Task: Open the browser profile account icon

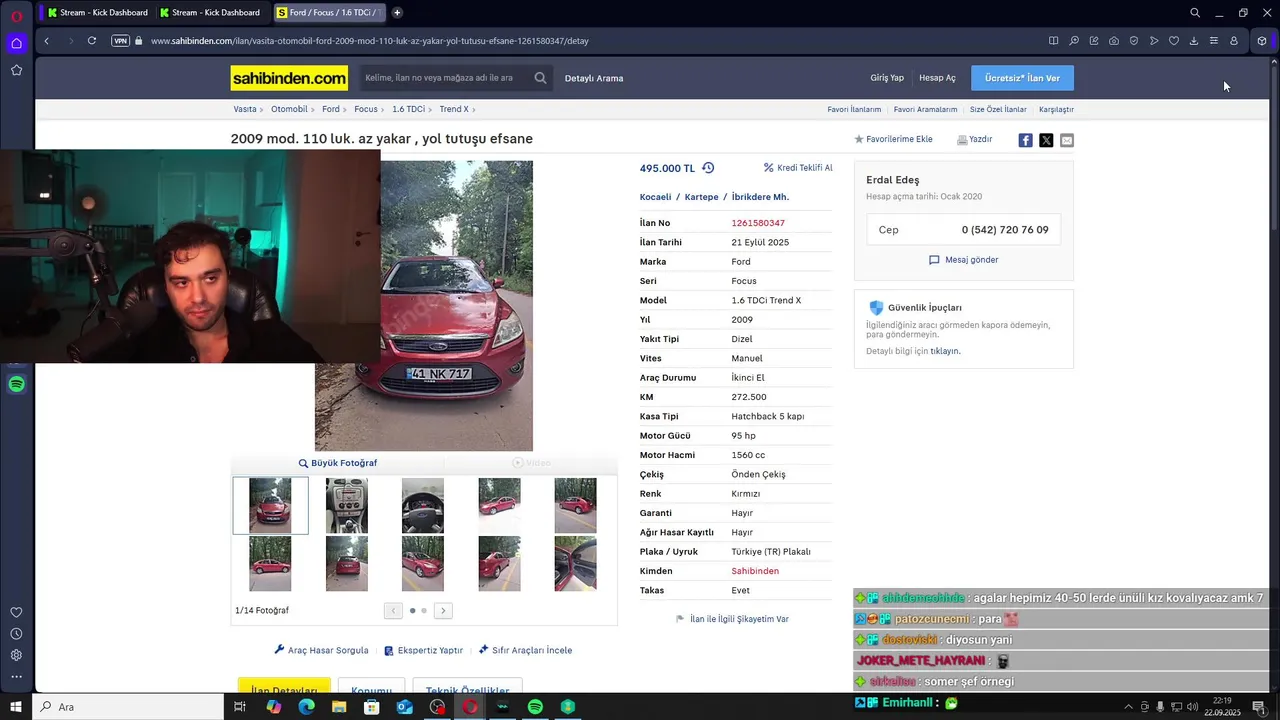Action: (1234, 41)
